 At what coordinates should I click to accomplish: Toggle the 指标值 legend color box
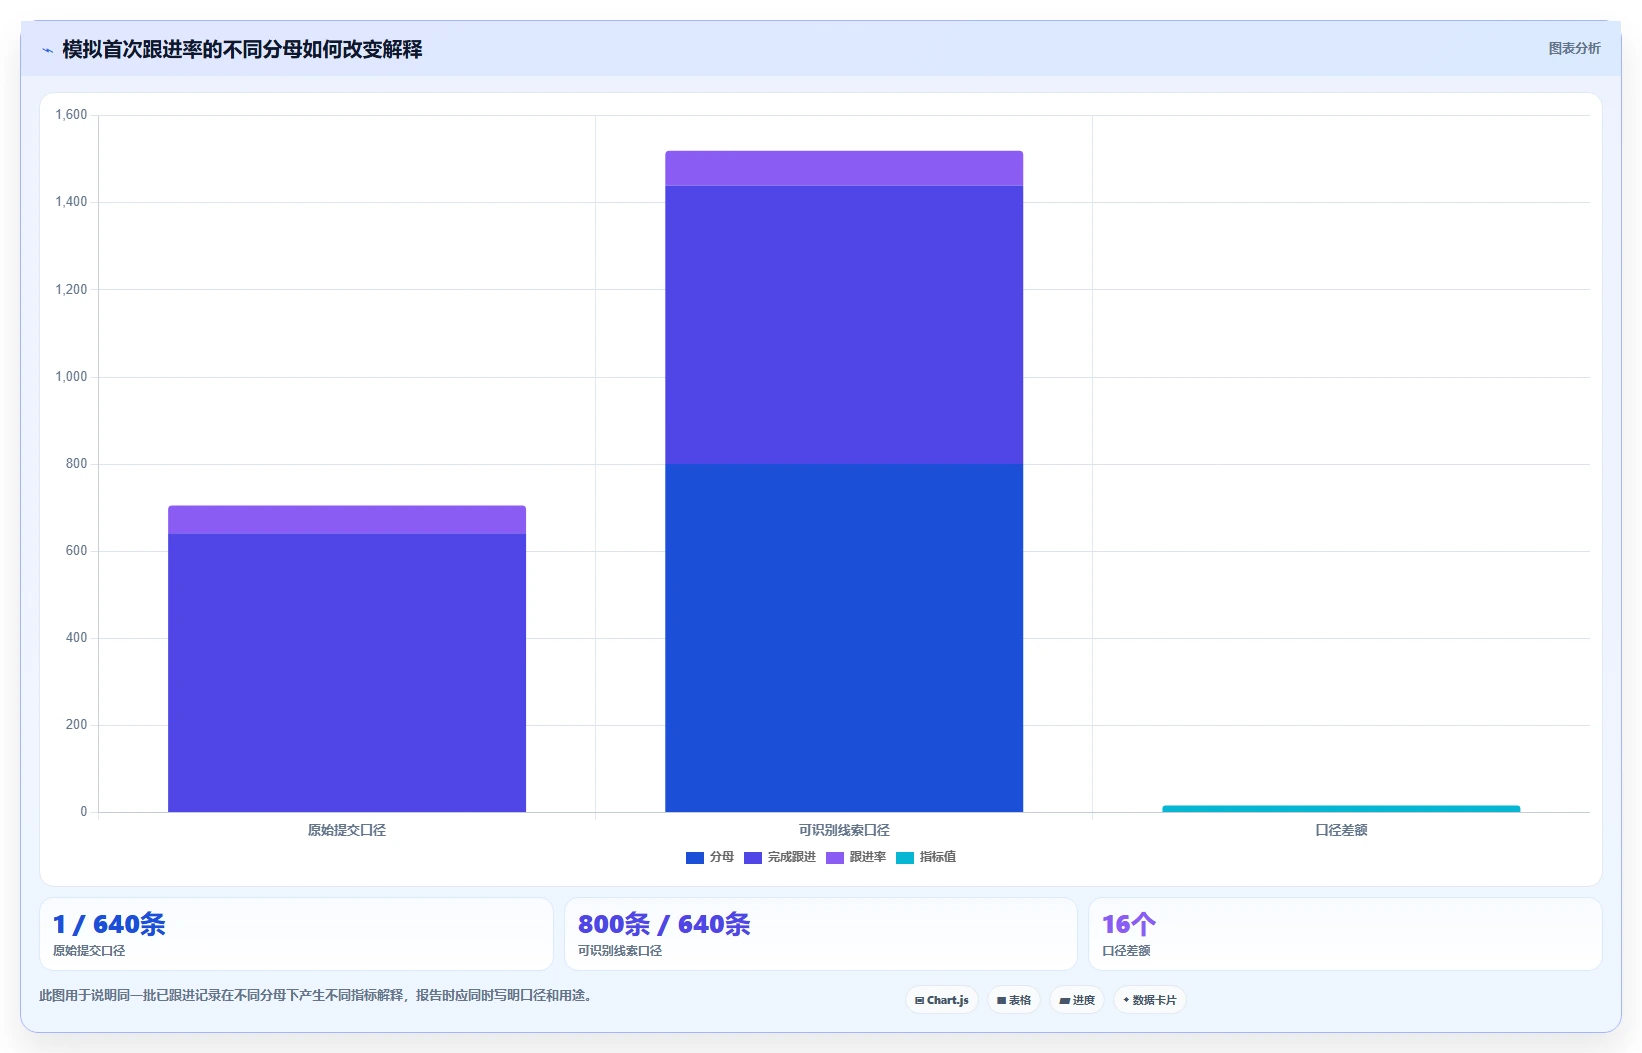pyautogui.click(x=905, y=857)
